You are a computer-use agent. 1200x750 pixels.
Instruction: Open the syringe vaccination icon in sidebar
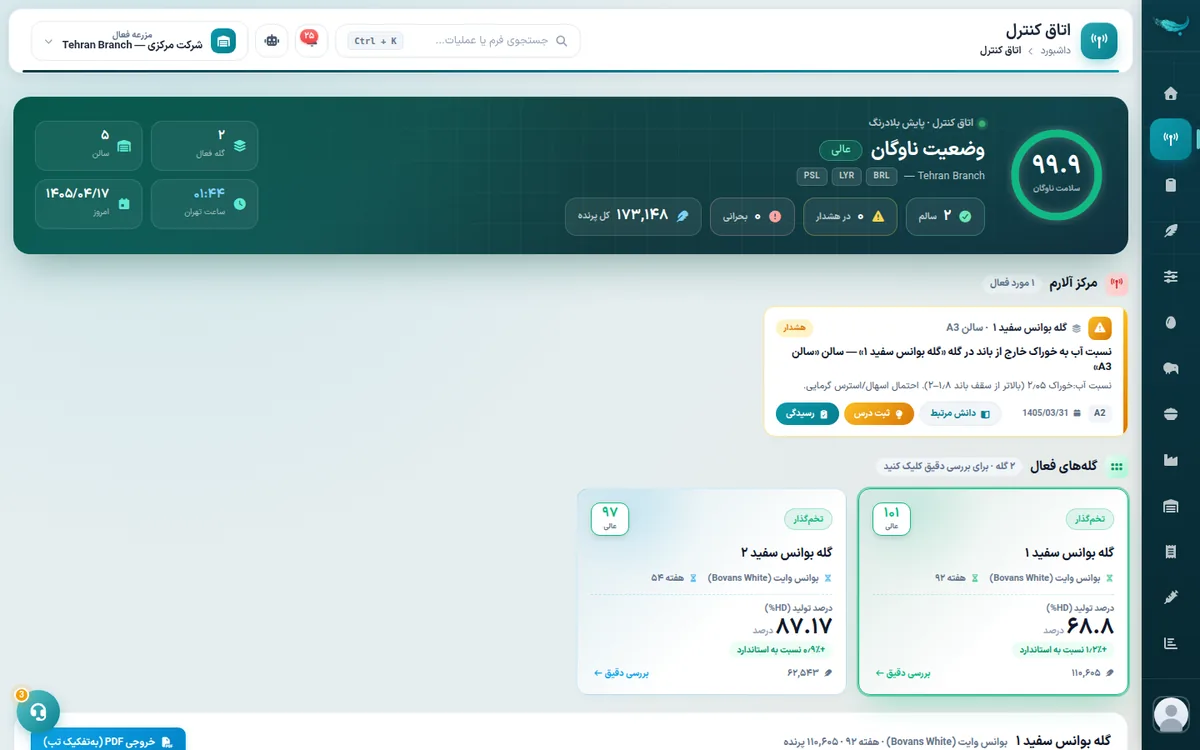point(1171,597)
